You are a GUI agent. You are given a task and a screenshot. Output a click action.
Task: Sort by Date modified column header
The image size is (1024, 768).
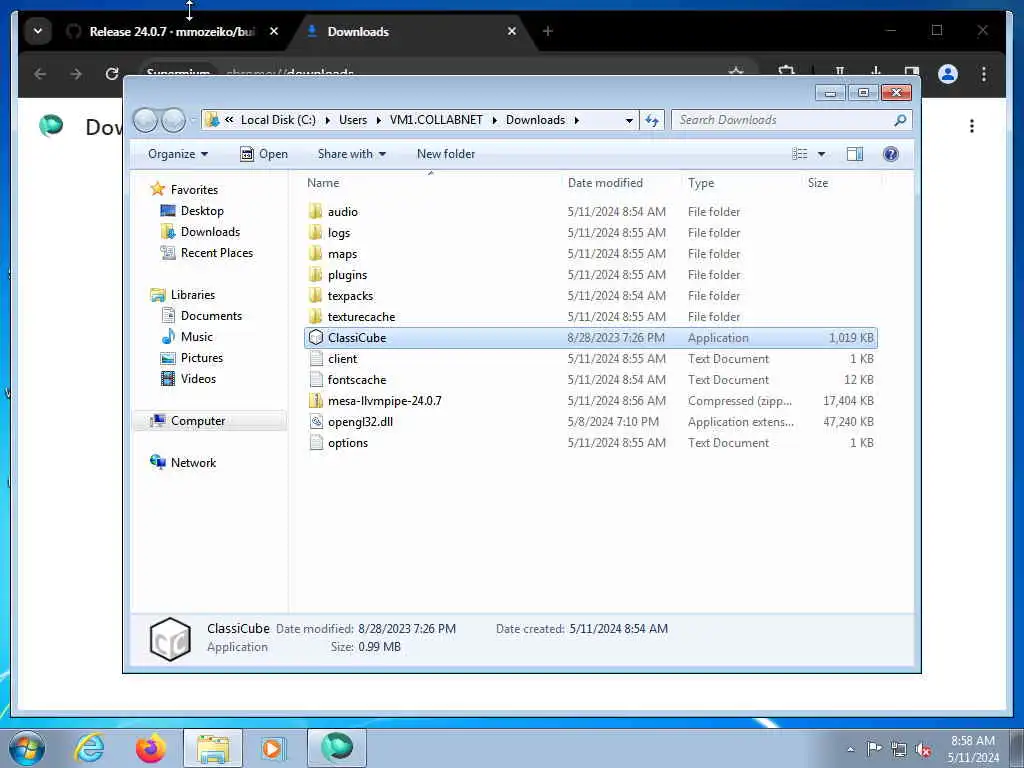[605, 183]
